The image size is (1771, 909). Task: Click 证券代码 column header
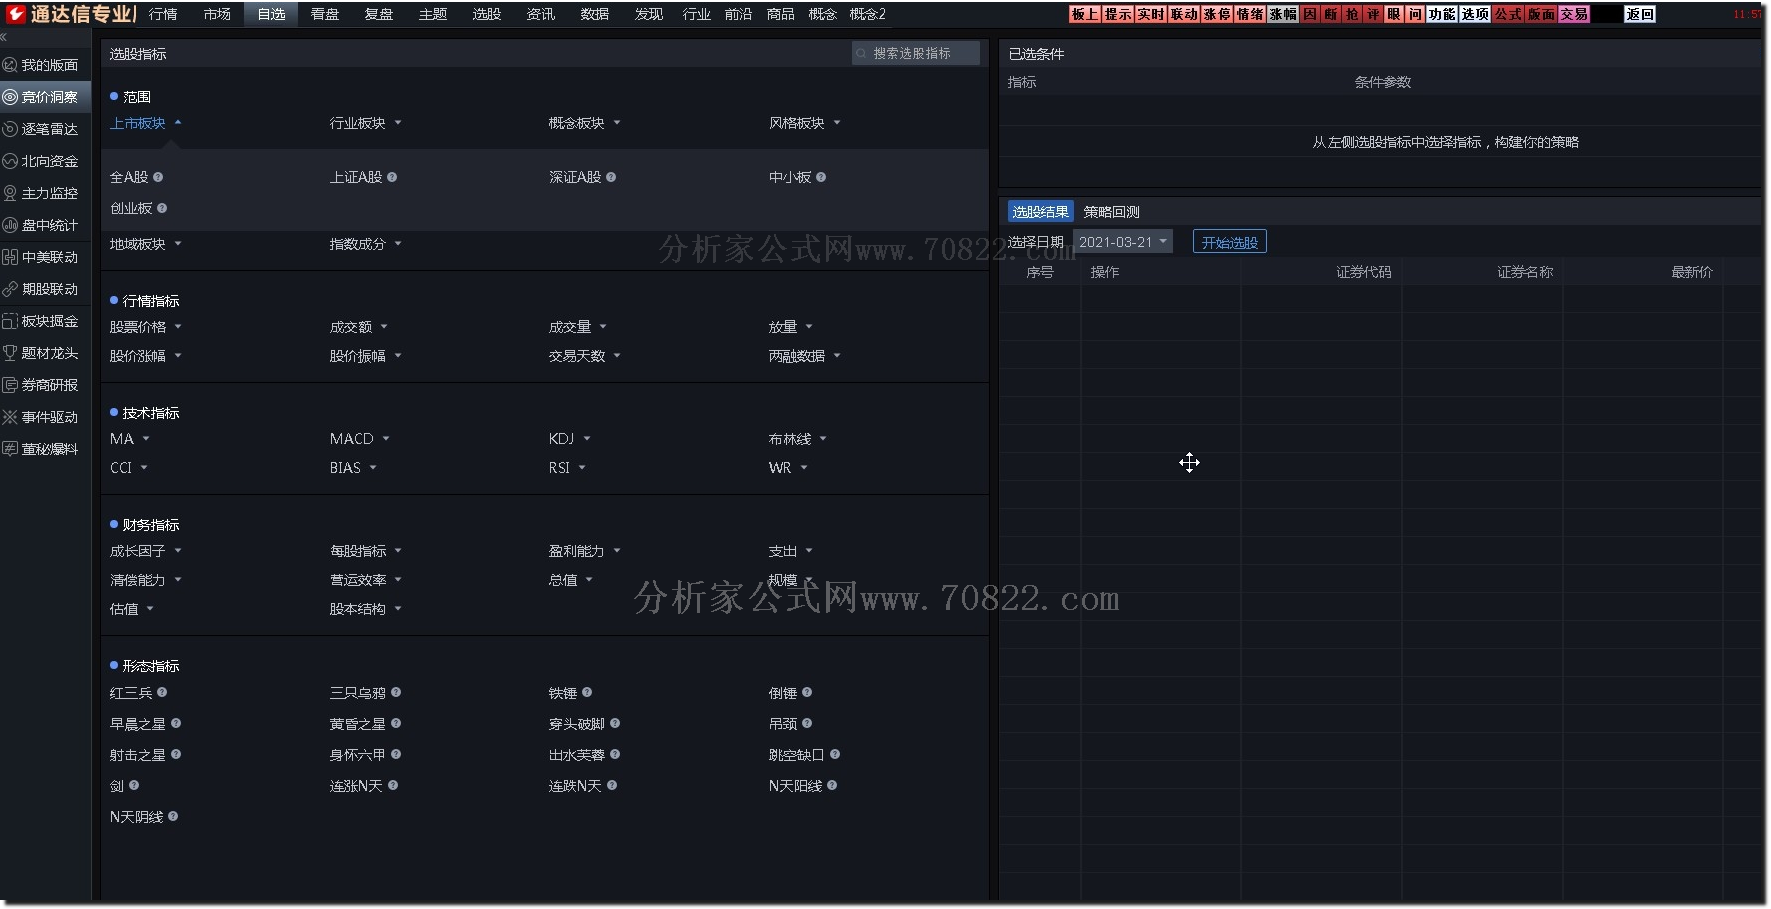click(x=1363, y=272)
